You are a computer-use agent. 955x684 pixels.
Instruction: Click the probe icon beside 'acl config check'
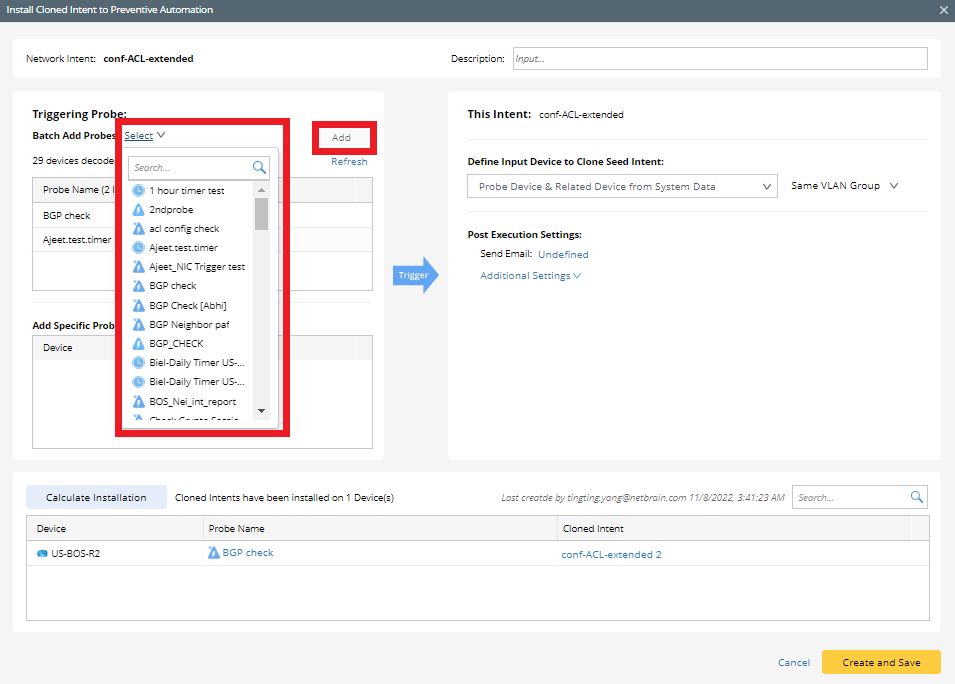pos(137,228)
